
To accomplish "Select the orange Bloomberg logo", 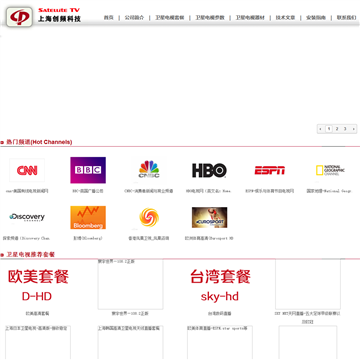I will point(88,217).
